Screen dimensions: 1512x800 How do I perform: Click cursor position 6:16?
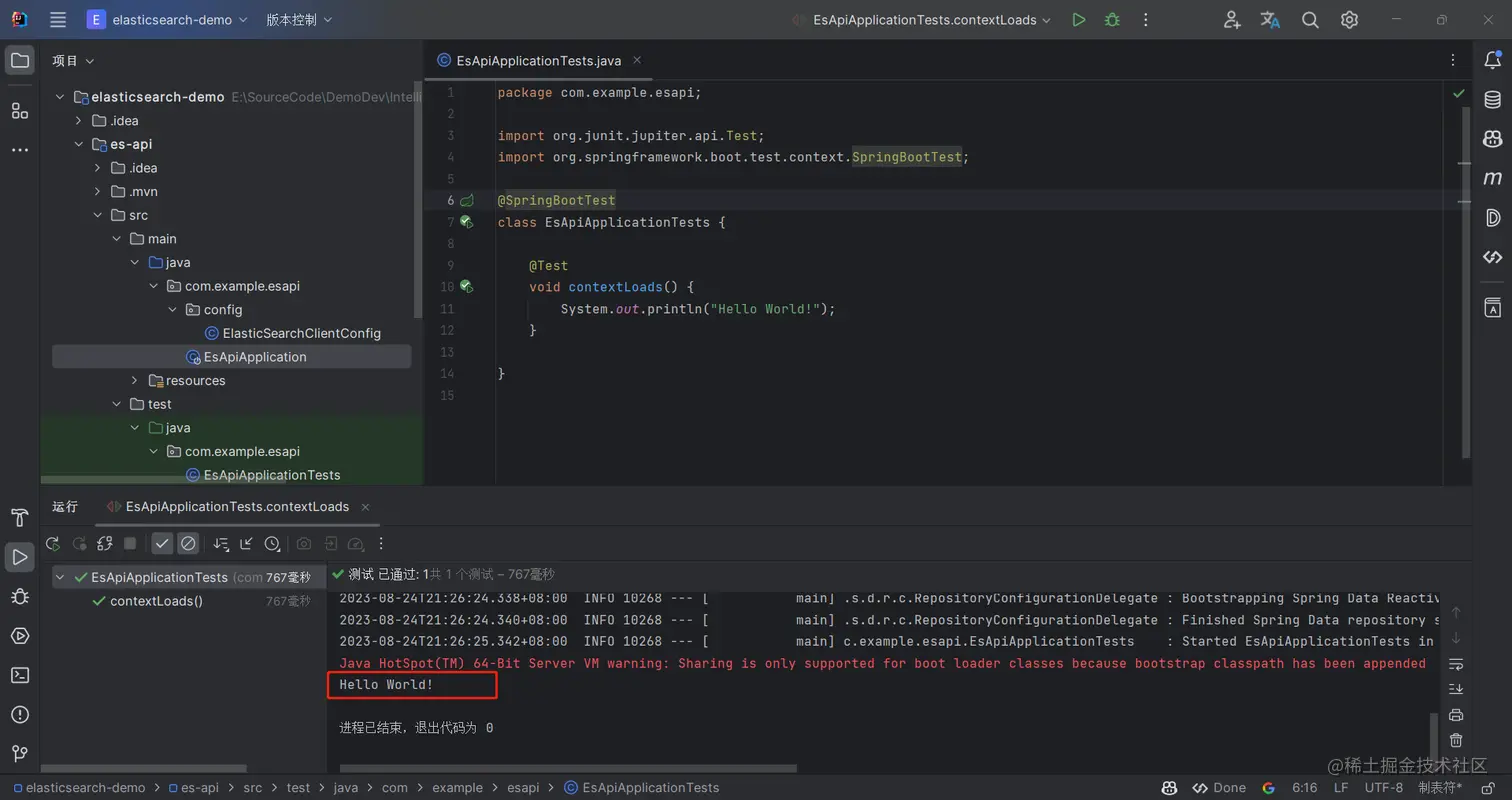click(1304, 788)
